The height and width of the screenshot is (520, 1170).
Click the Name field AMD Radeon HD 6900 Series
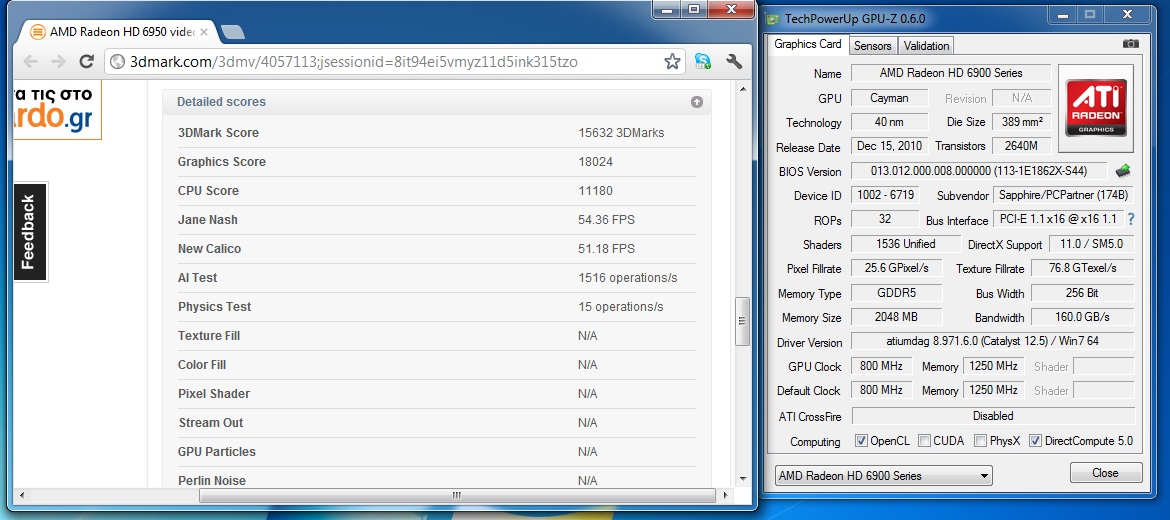tap(951, 73)
